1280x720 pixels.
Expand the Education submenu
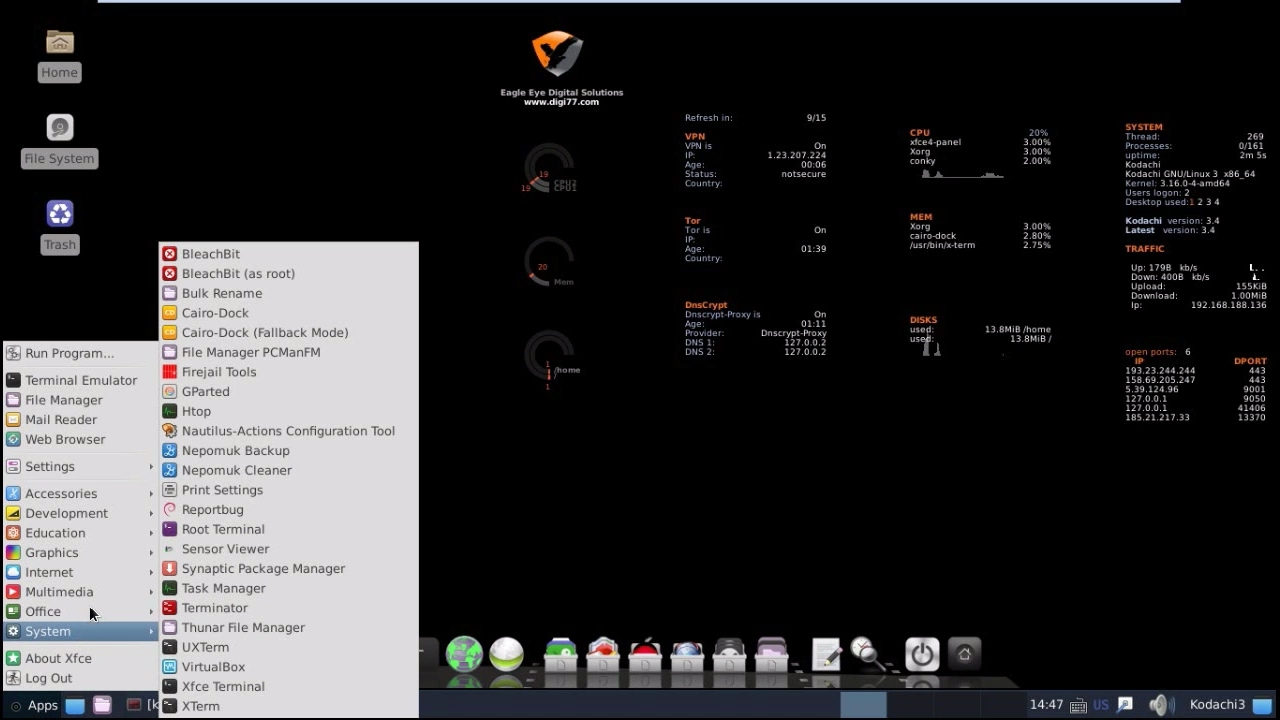point(81,533)
